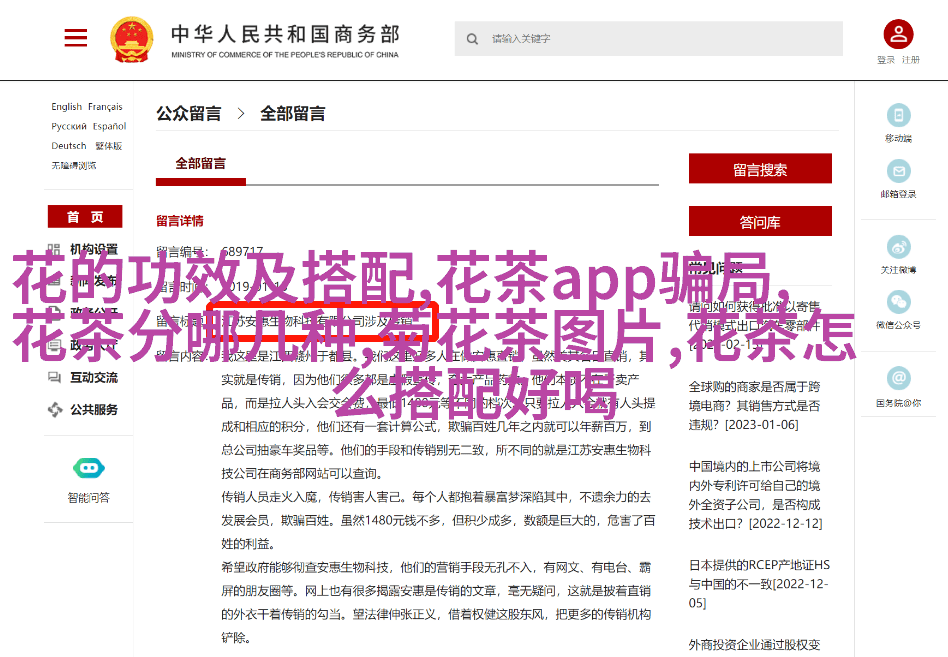Viewport: 948px width, 657px height.
Task: Click the Weibo follow (关注微博) icon
Action: pyautogui.click(x=898, y=247)
